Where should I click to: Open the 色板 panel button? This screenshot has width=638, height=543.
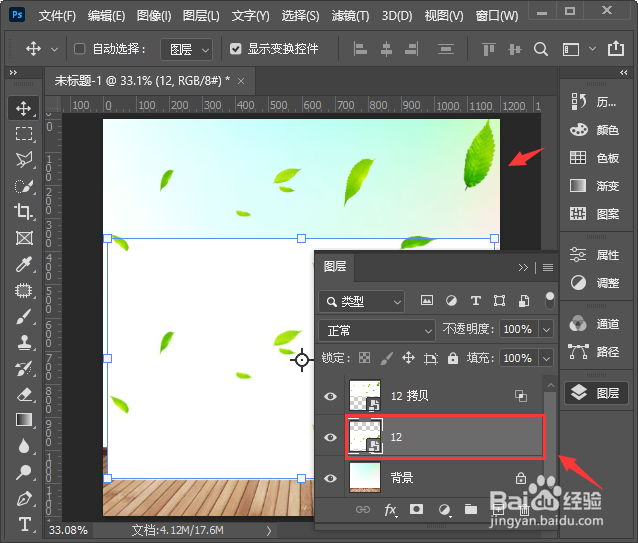(594, 158)
